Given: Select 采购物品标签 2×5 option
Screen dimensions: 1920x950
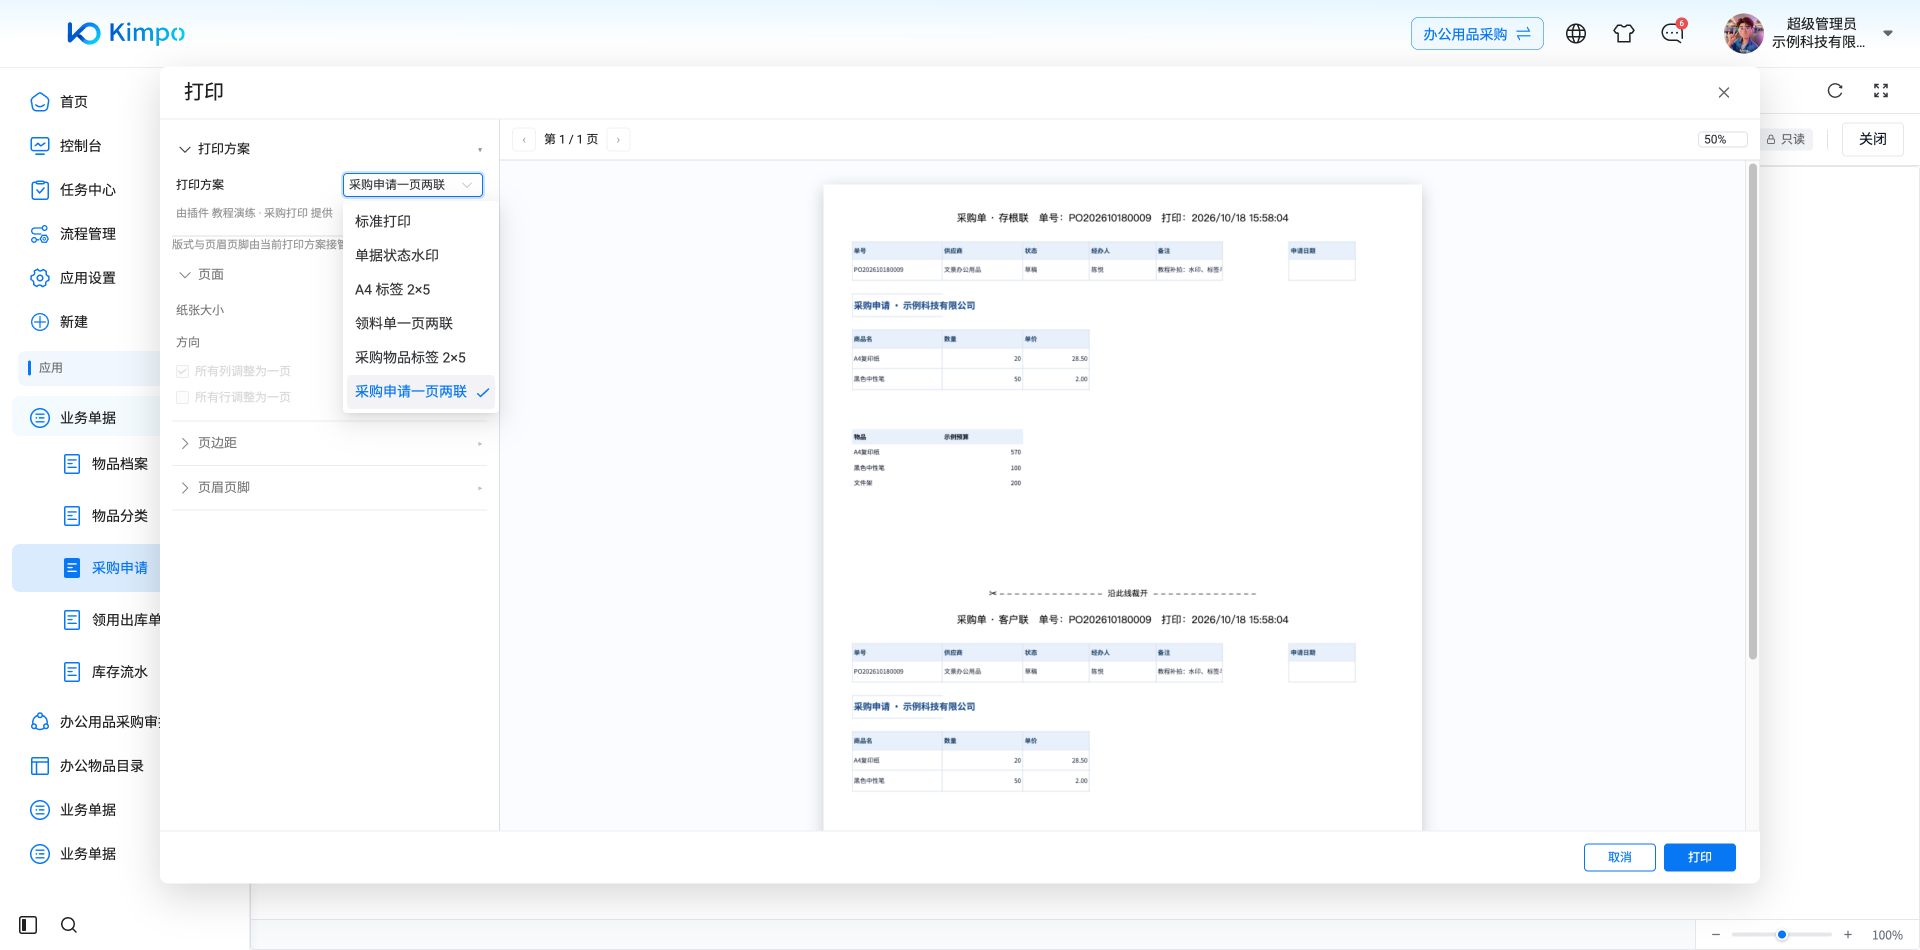Looking at the screenshot, I should pyautogui.click(x=420, y=357).
